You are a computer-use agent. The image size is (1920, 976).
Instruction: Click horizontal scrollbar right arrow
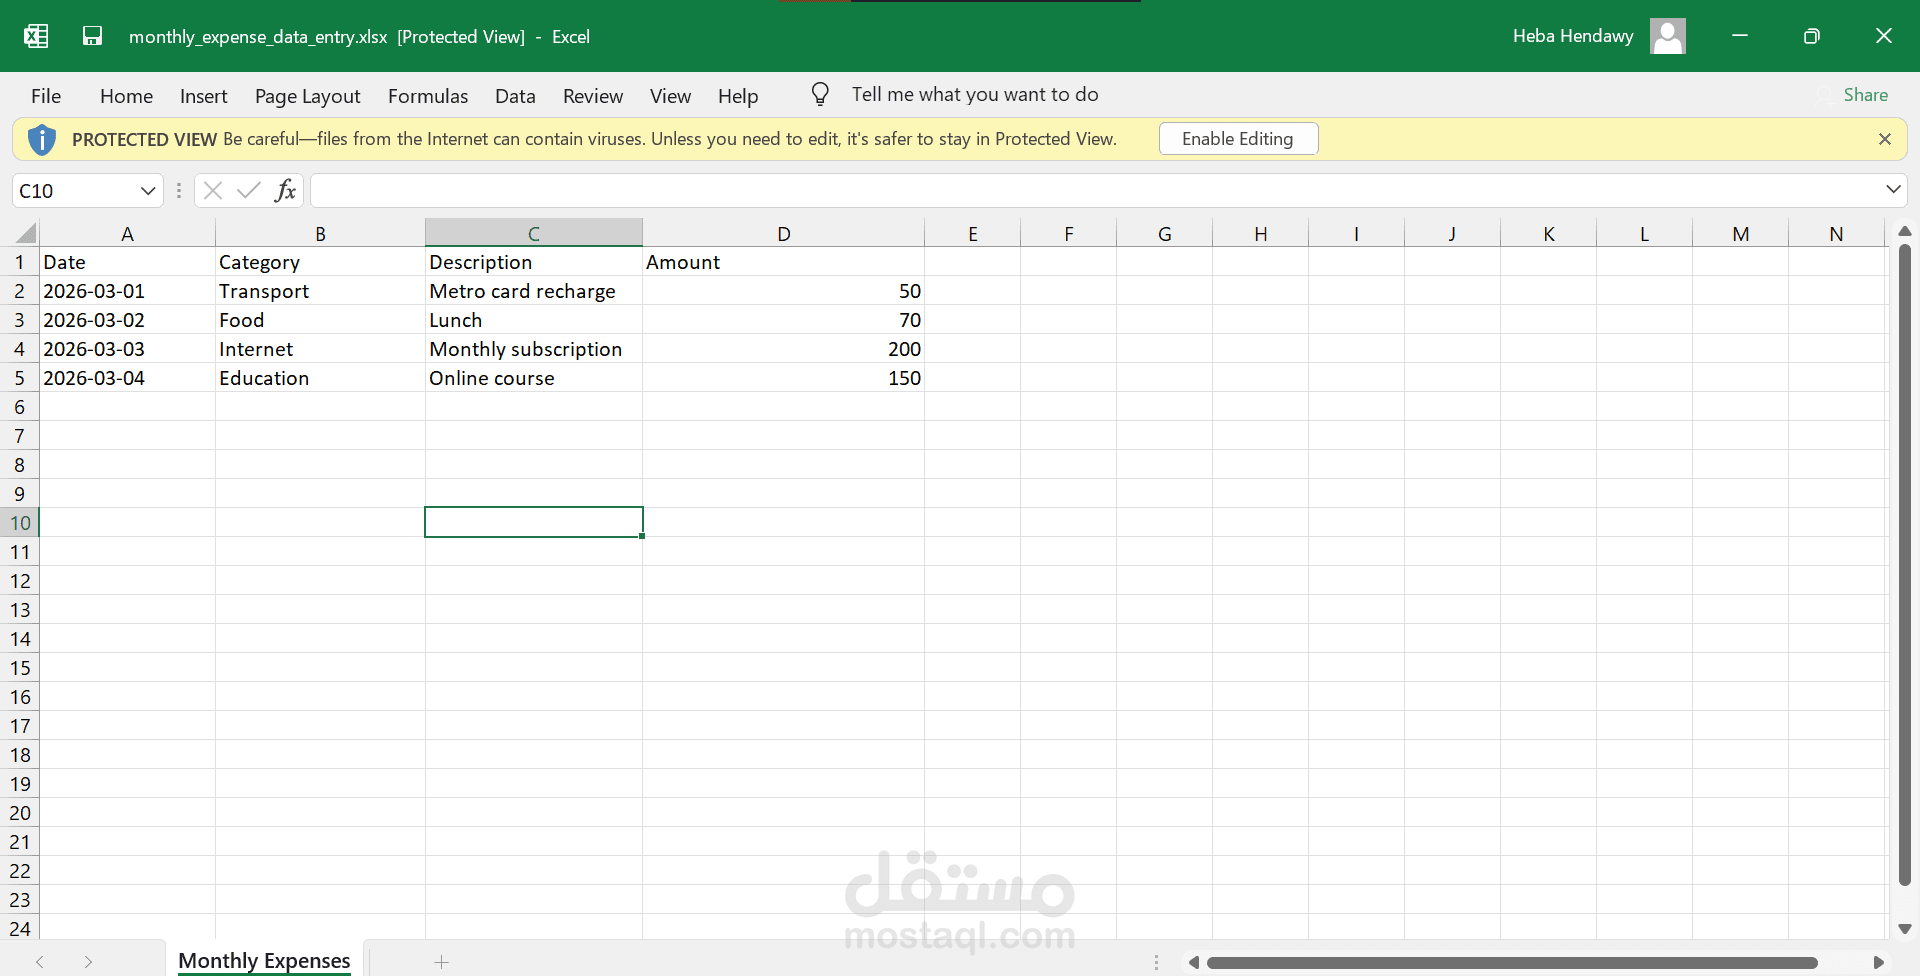click(1878, 962)
